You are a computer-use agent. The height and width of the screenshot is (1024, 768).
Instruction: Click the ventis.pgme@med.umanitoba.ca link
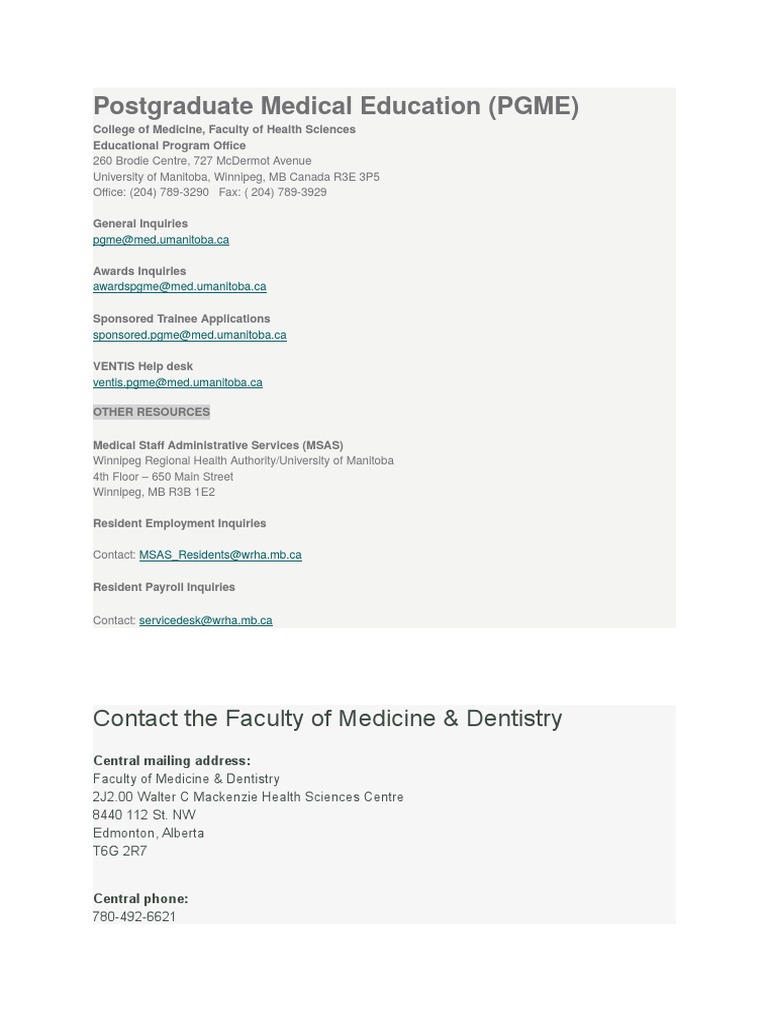pyautogui.click(x=177, y=382)
